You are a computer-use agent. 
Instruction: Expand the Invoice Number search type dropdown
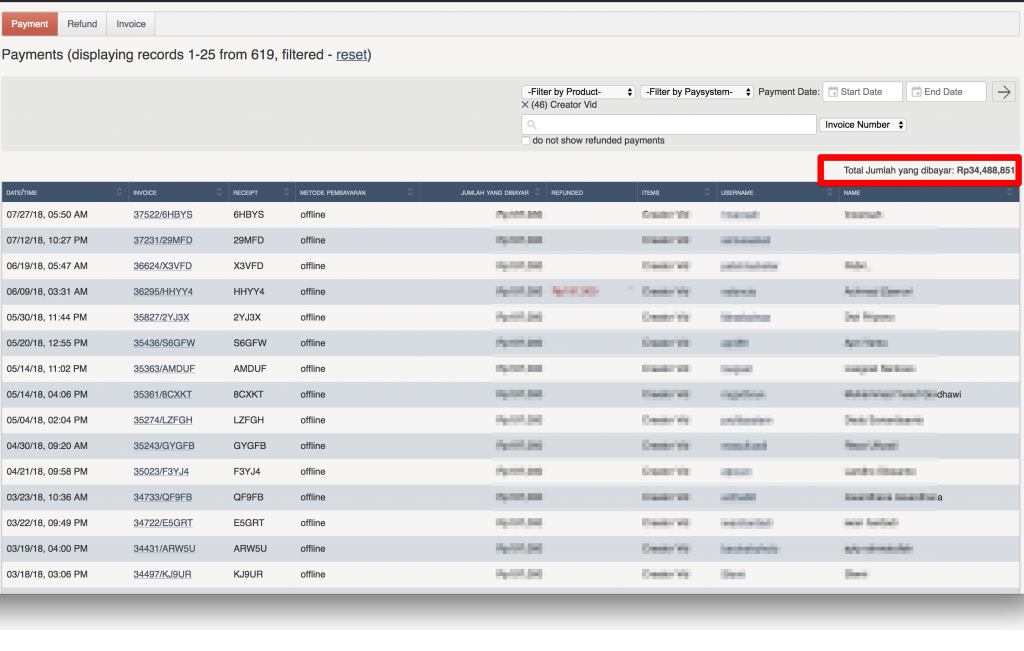pyautogui.click(x=863, y=125)
